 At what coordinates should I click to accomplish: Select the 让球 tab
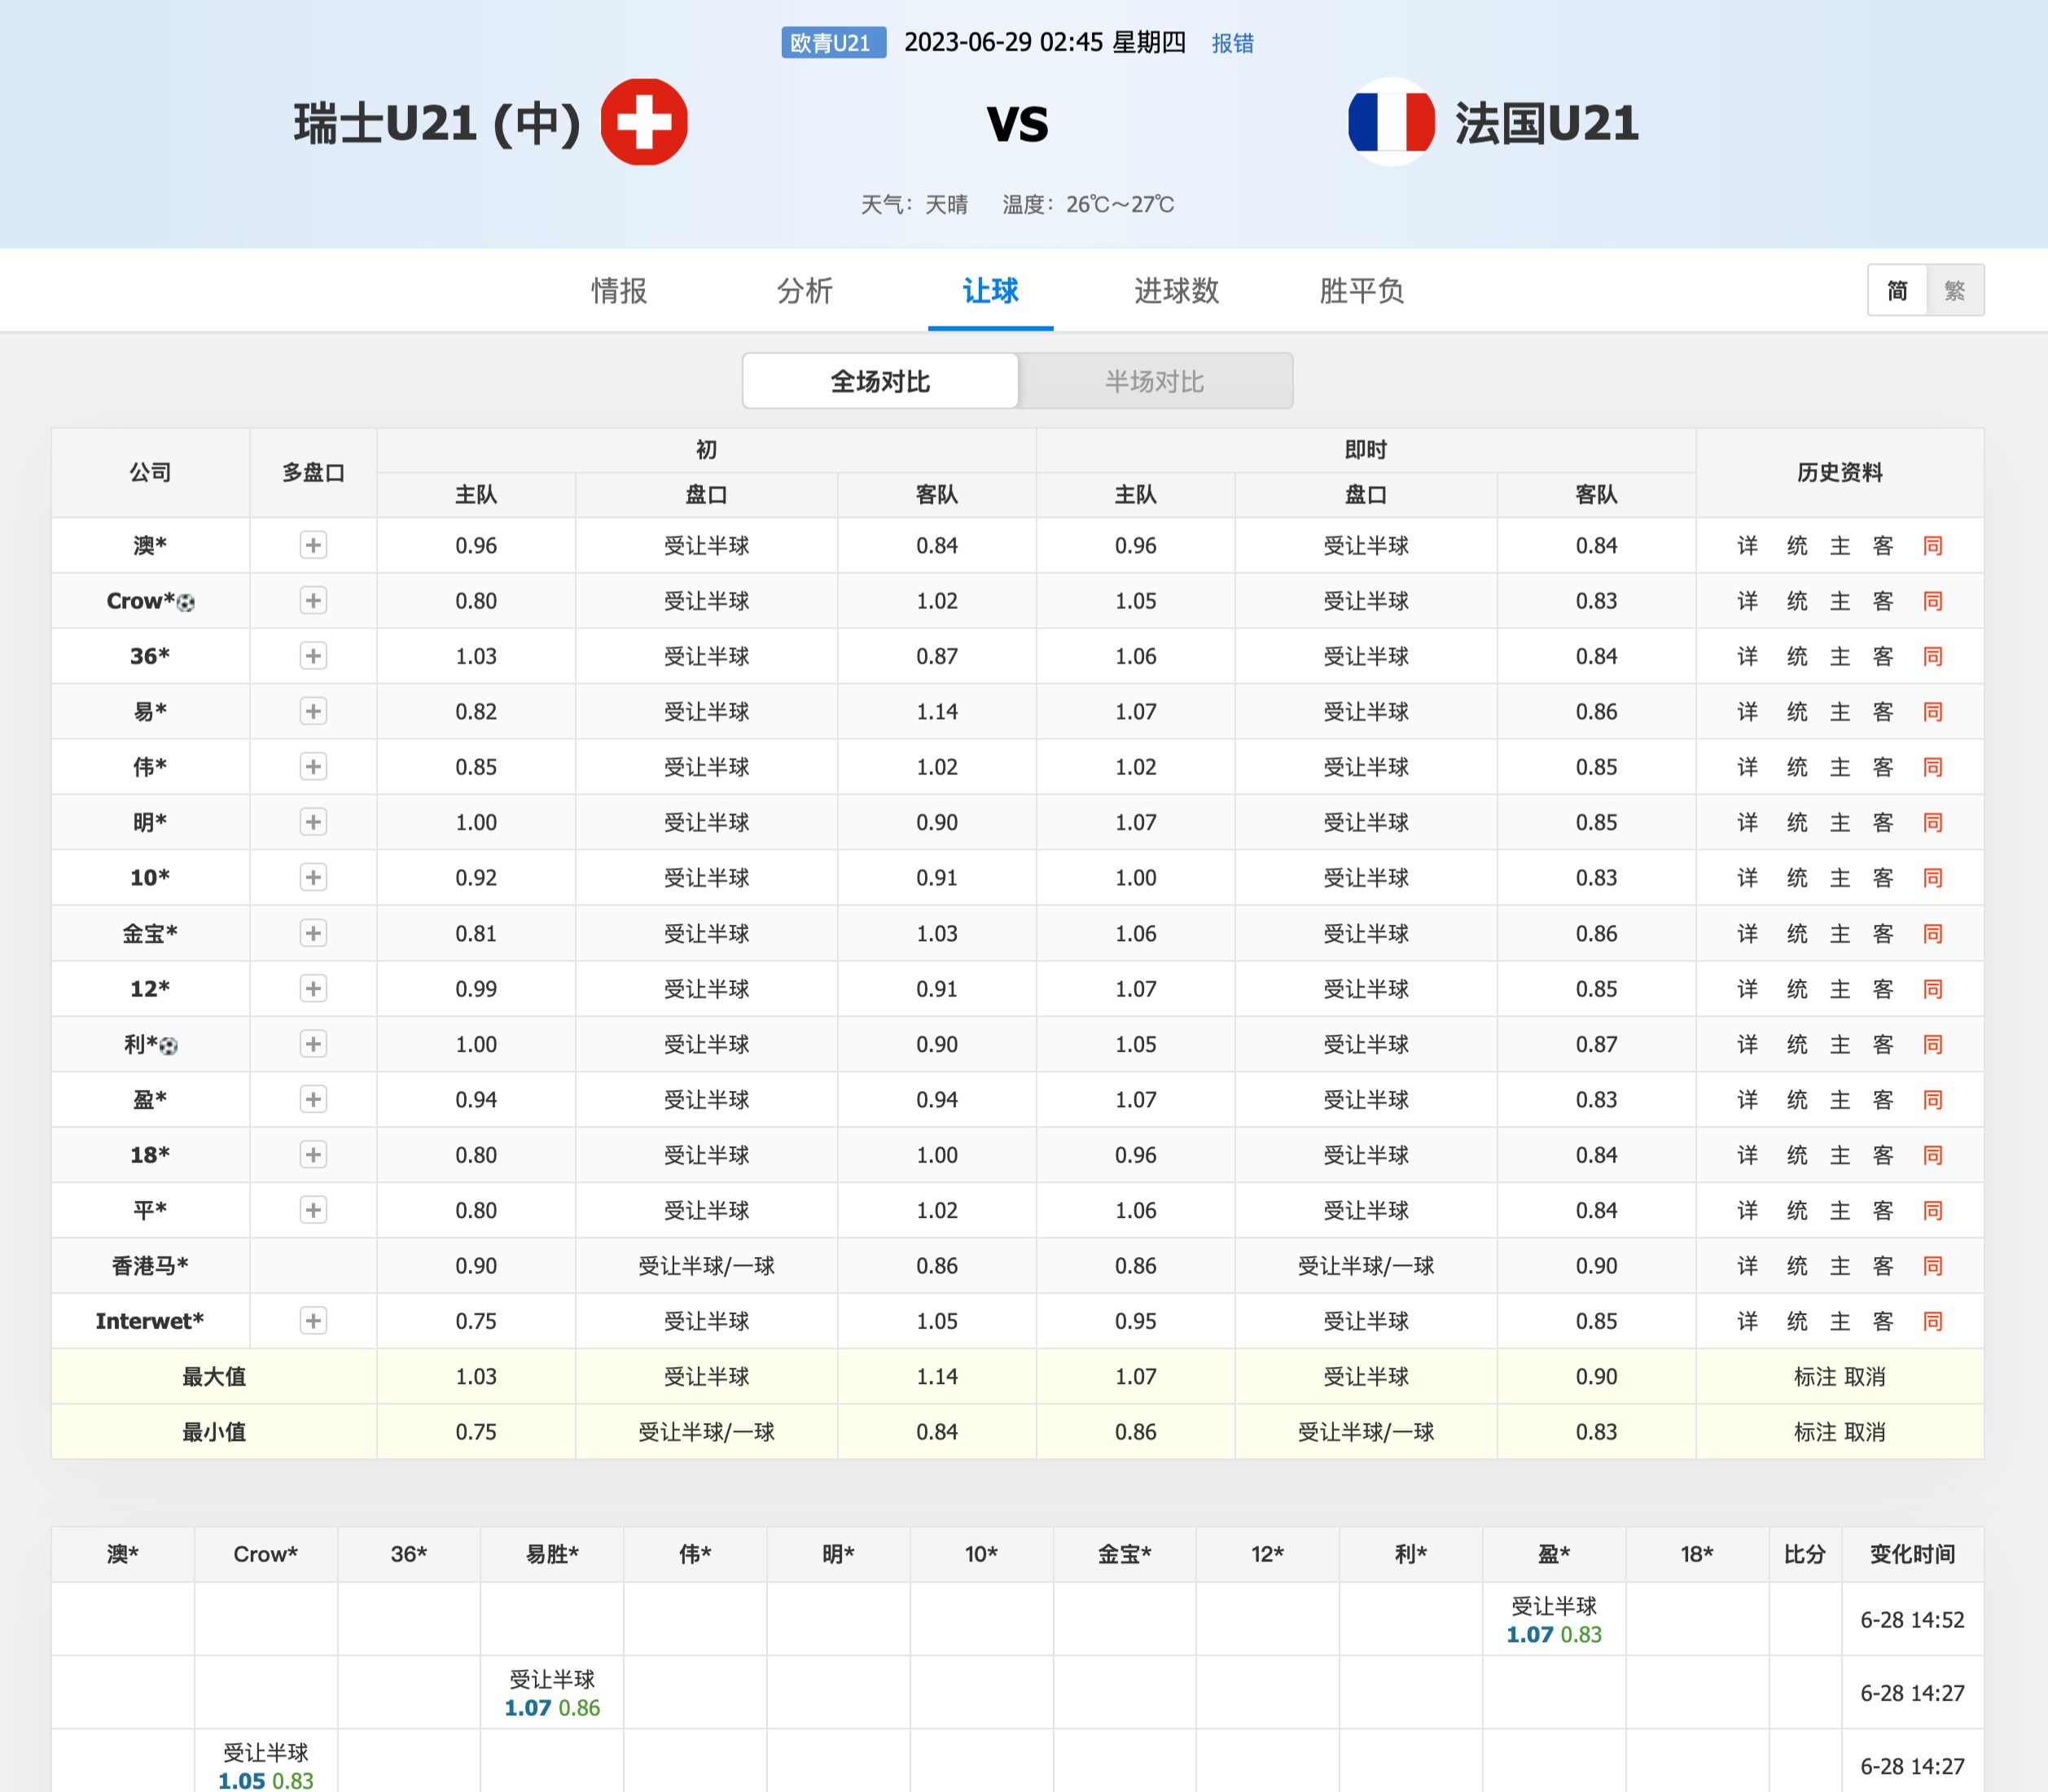coord(990,291)
